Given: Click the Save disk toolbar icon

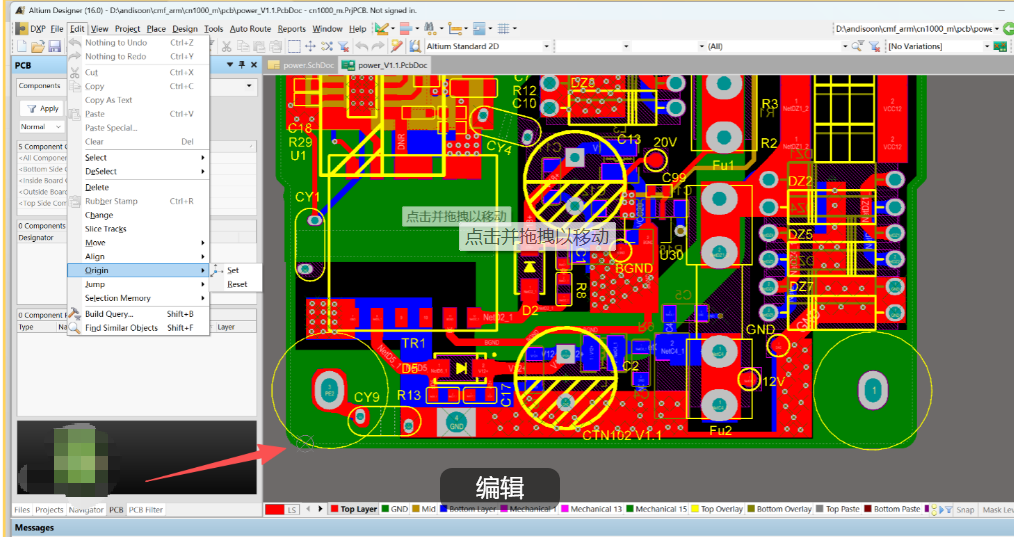Looking at the screenshot, I should [x=54, y=46].
